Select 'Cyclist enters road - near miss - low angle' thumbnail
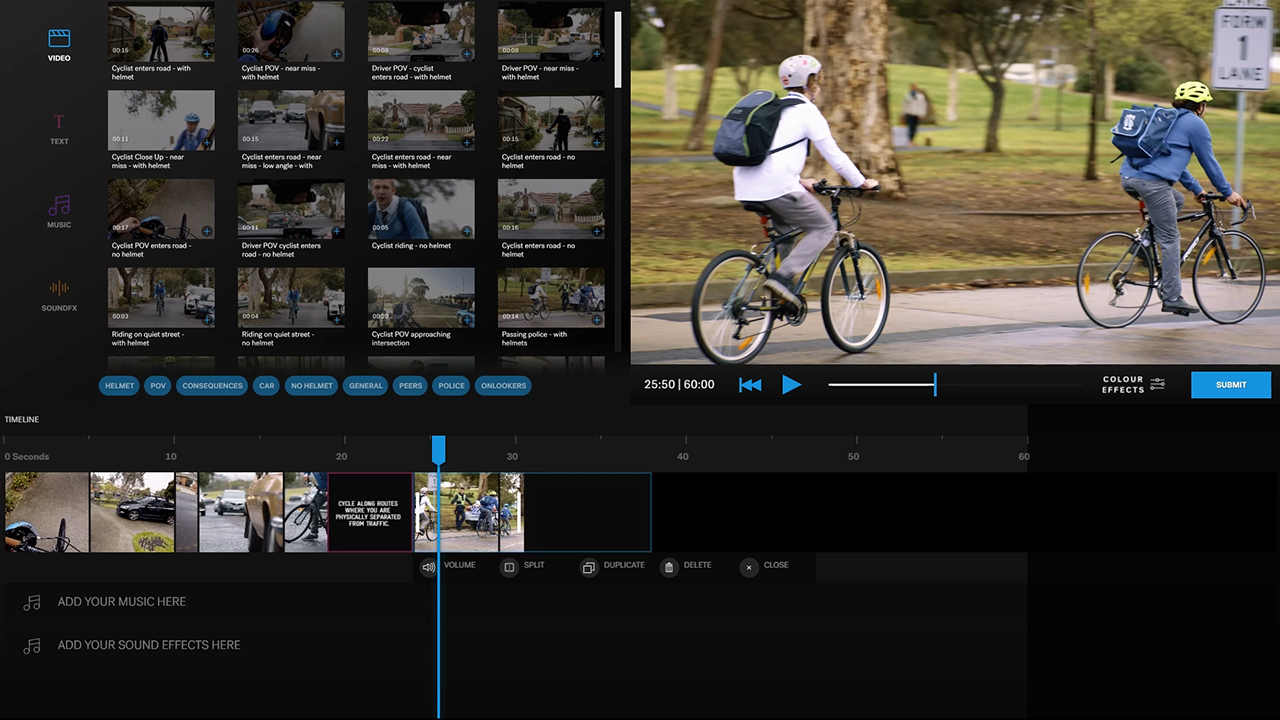Viewport: 1280px width, 720px height. click(x=291, y=121)
